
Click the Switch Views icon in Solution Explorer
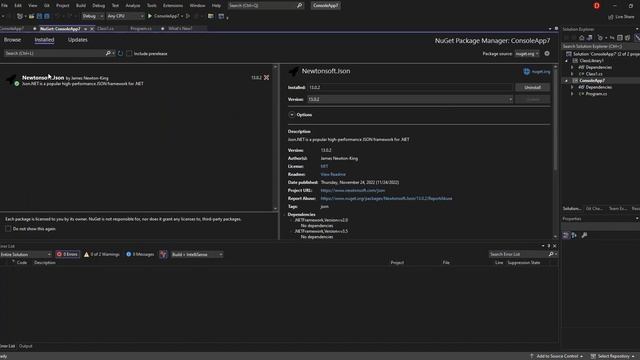click(589, 38)
